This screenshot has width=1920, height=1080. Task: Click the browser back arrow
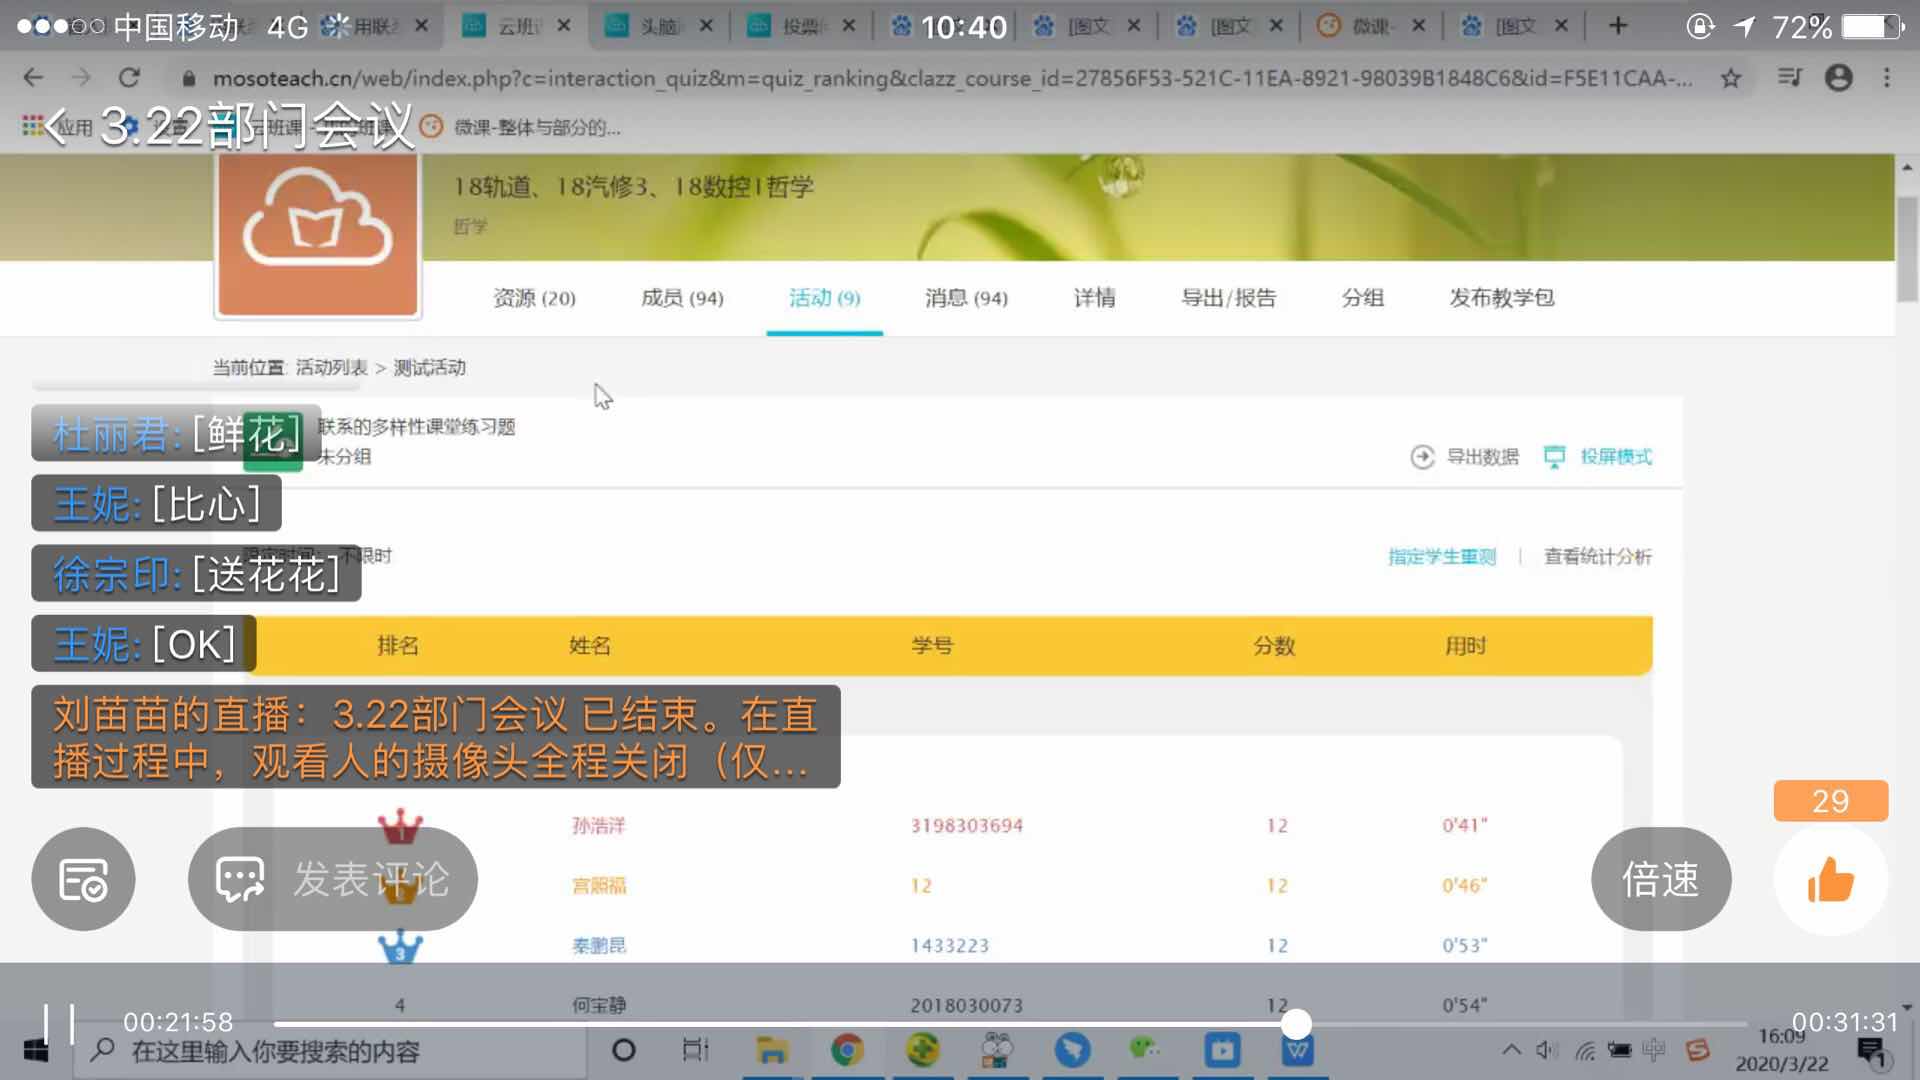click(x=33, y=77)
